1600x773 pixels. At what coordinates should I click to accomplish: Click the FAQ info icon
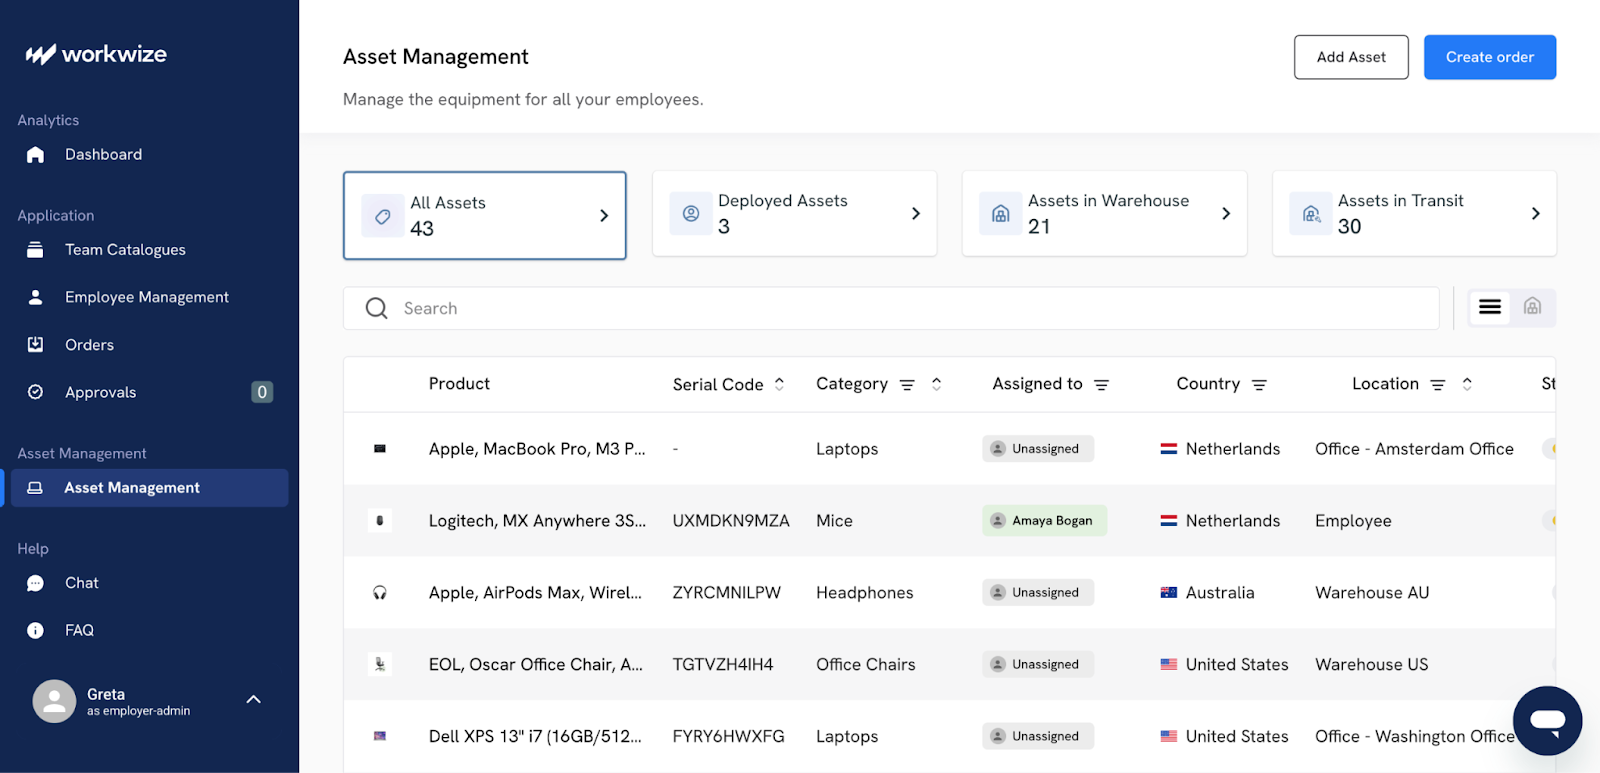point(35,631)
